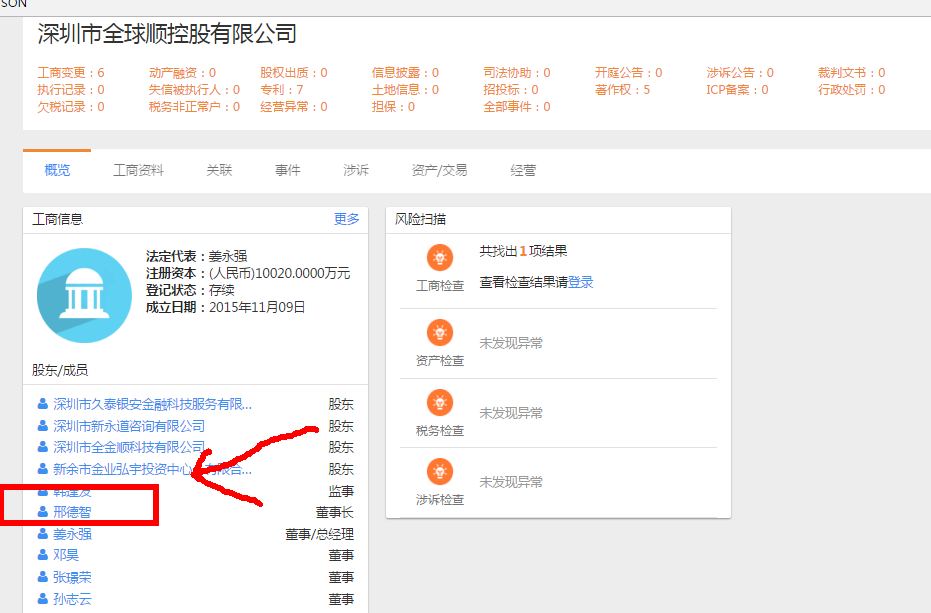Screen dimensions: 931x613
Task: Click person icon beside 新余市金业弘宇投资中心
Action: [43, 469]
